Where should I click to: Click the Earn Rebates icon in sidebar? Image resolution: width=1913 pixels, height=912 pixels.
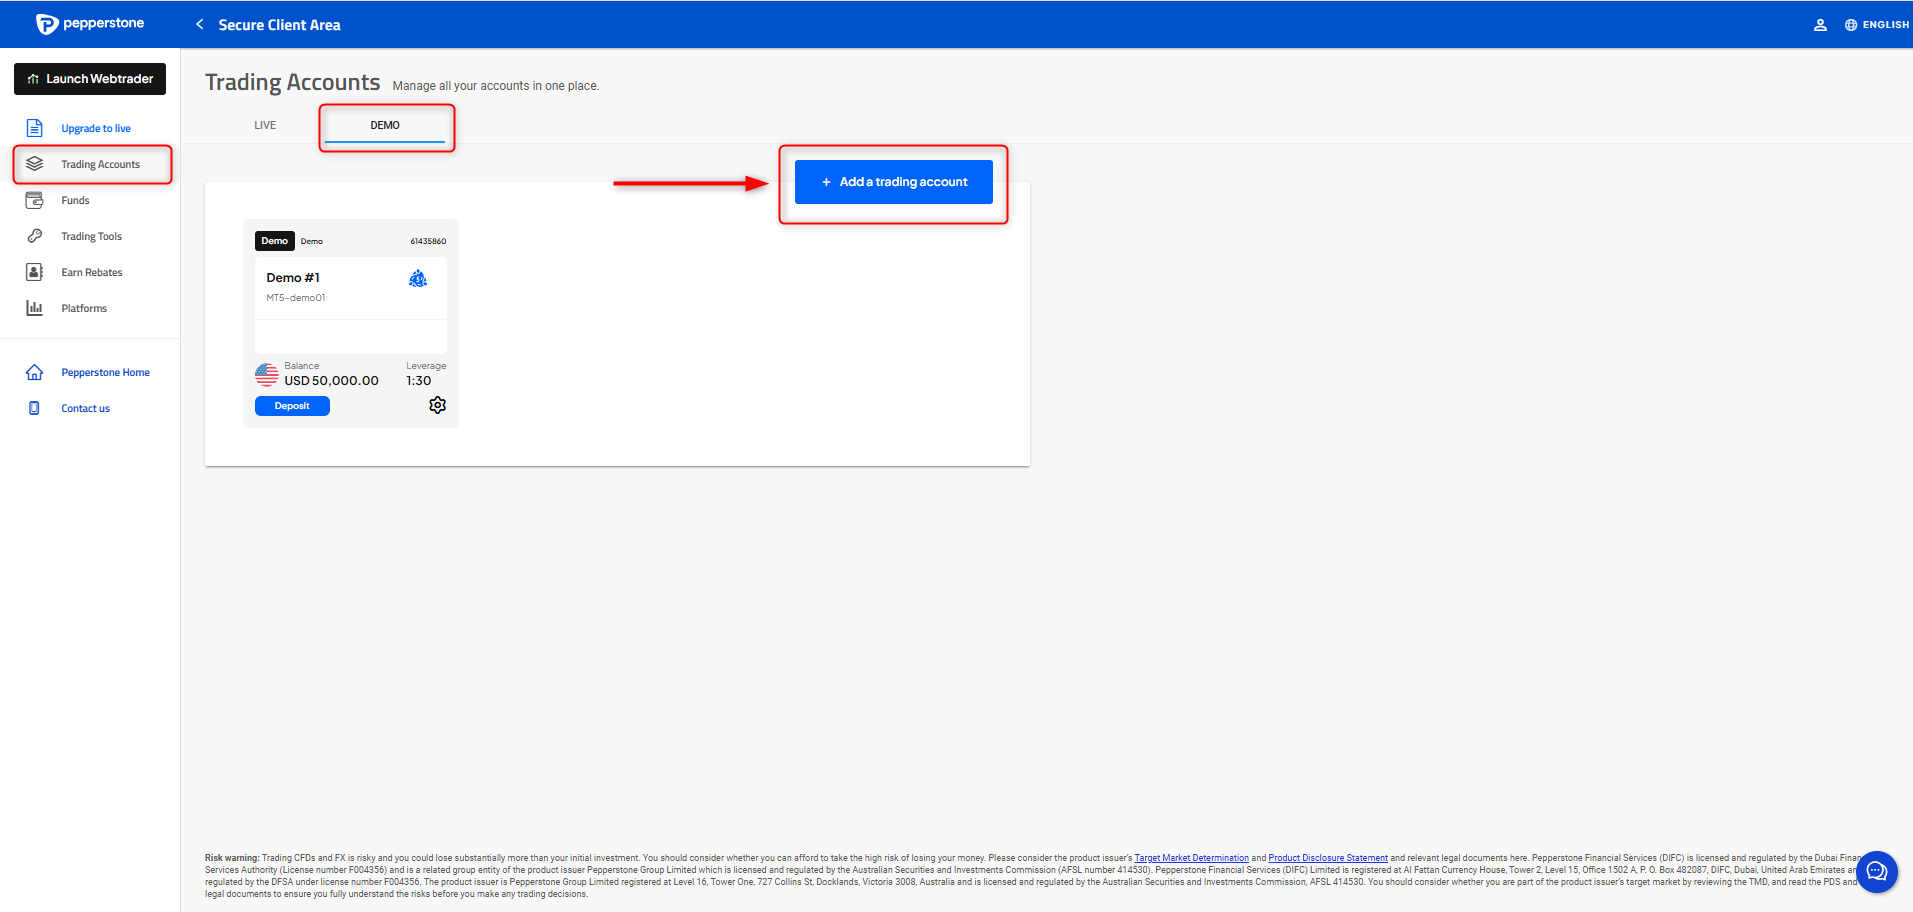[x=35, y=272]
